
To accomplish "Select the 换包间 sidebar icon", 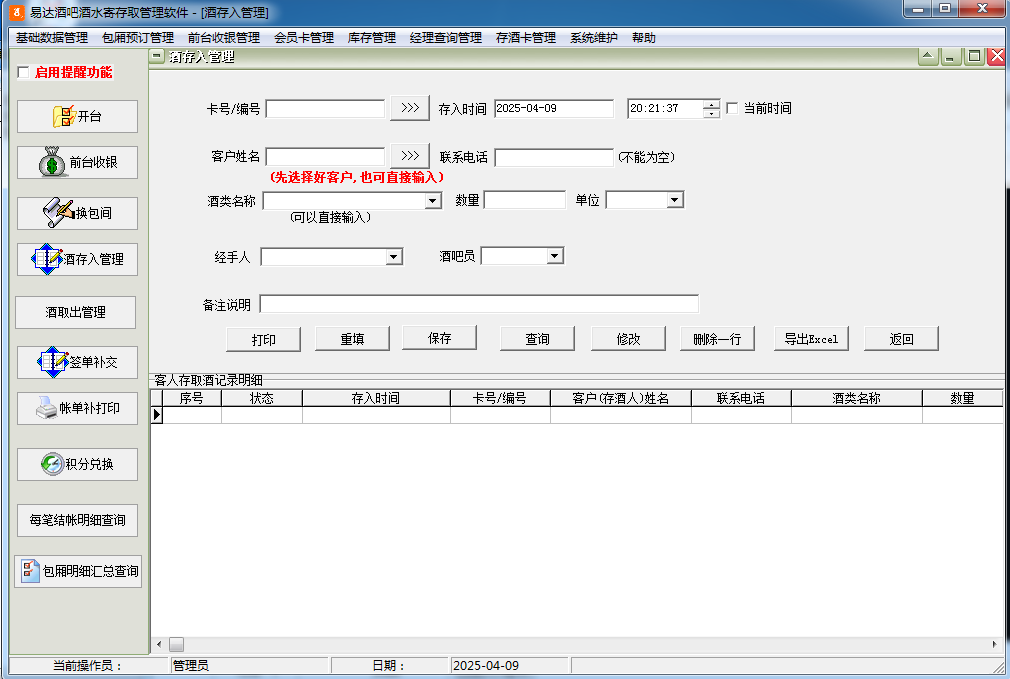I will 77,213.
